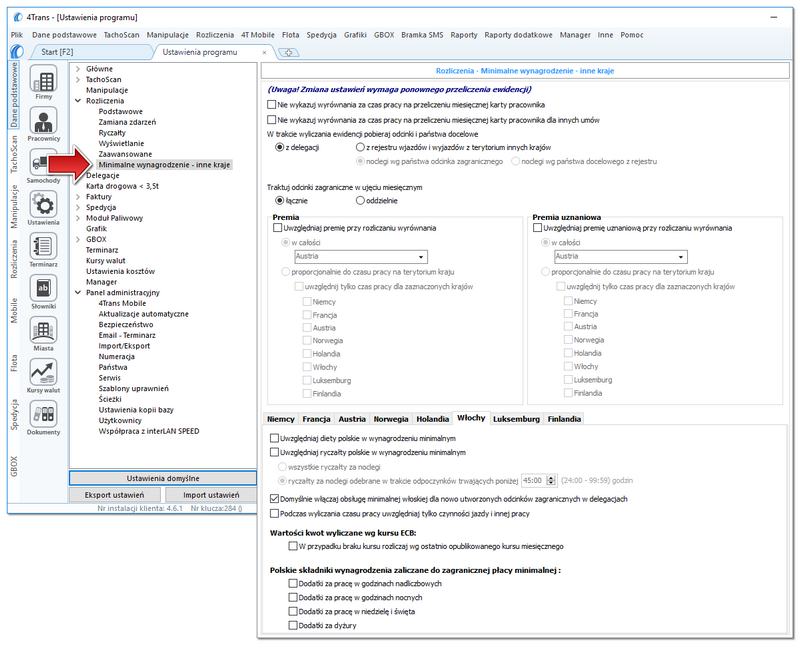Check 'Nie wykazuj wyrównania... dla innych umów'

[x=271, y=120]
